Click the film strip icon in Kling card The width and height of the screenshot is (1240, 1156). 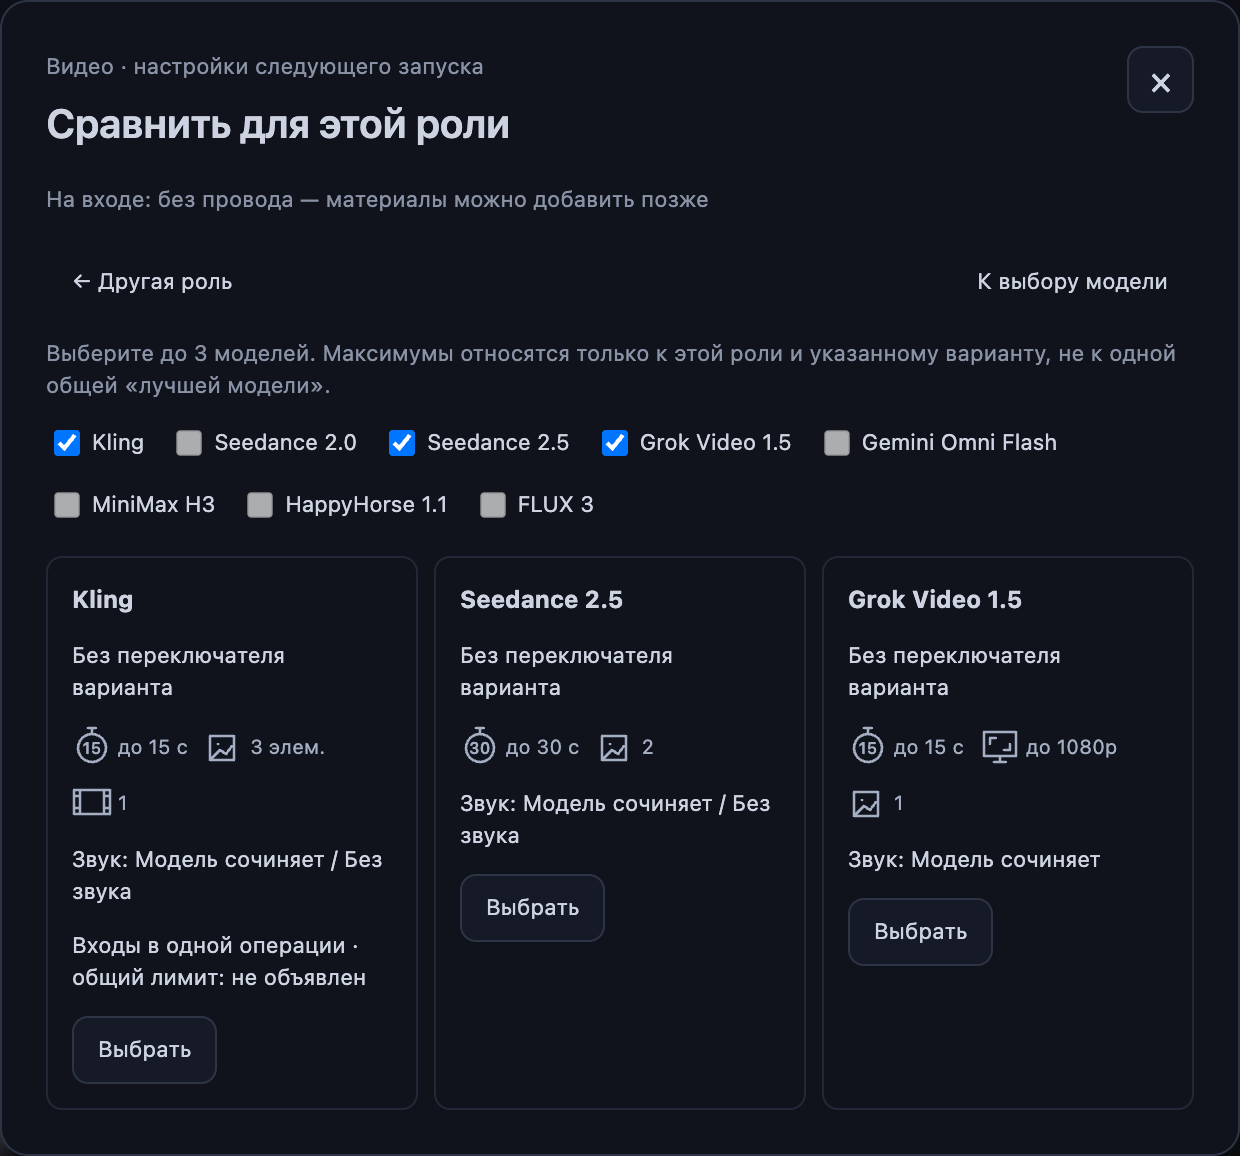tap(92, 802)
